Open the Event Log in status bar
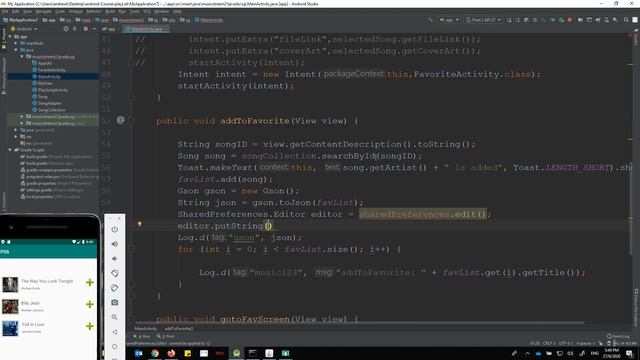Viewport: 640px width, 360px height. 618,336
